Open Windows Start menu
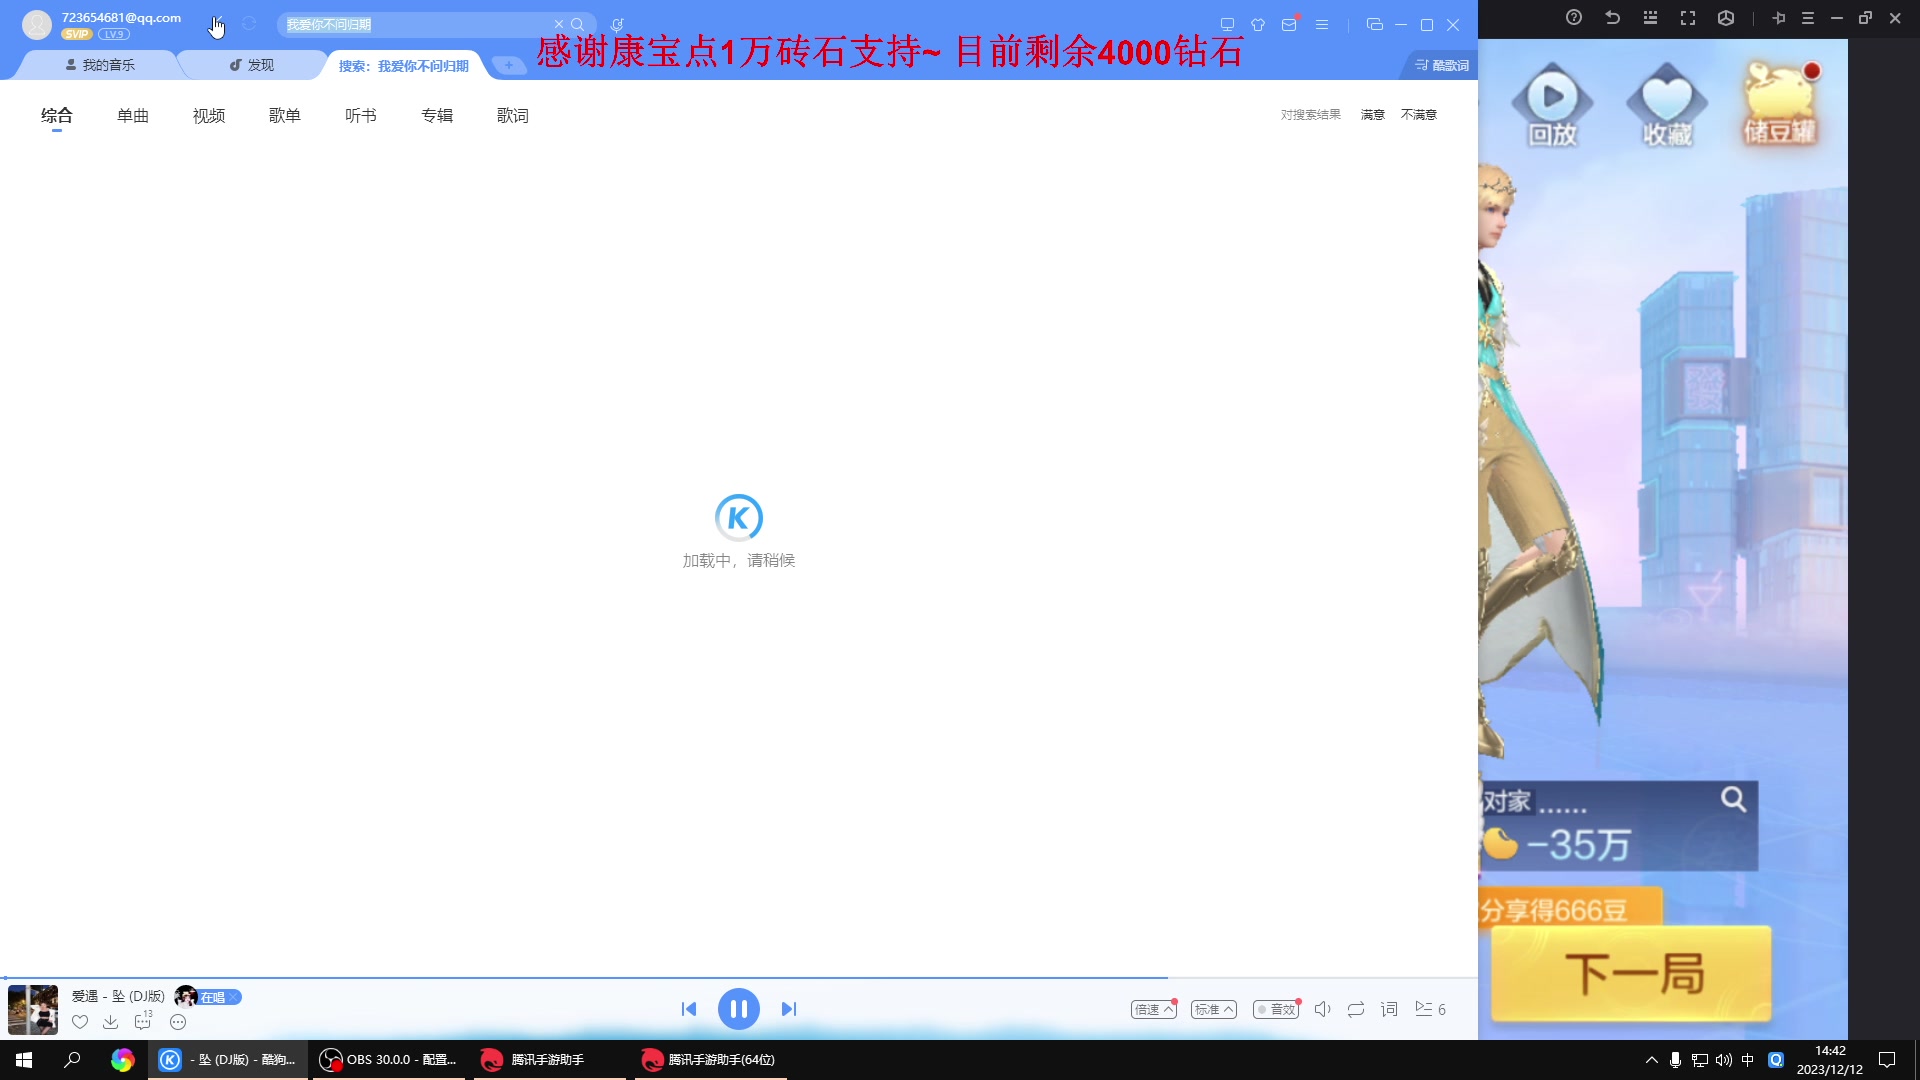The width and height of the screenshot is (1920, 1080). [x=24, y=1060]
